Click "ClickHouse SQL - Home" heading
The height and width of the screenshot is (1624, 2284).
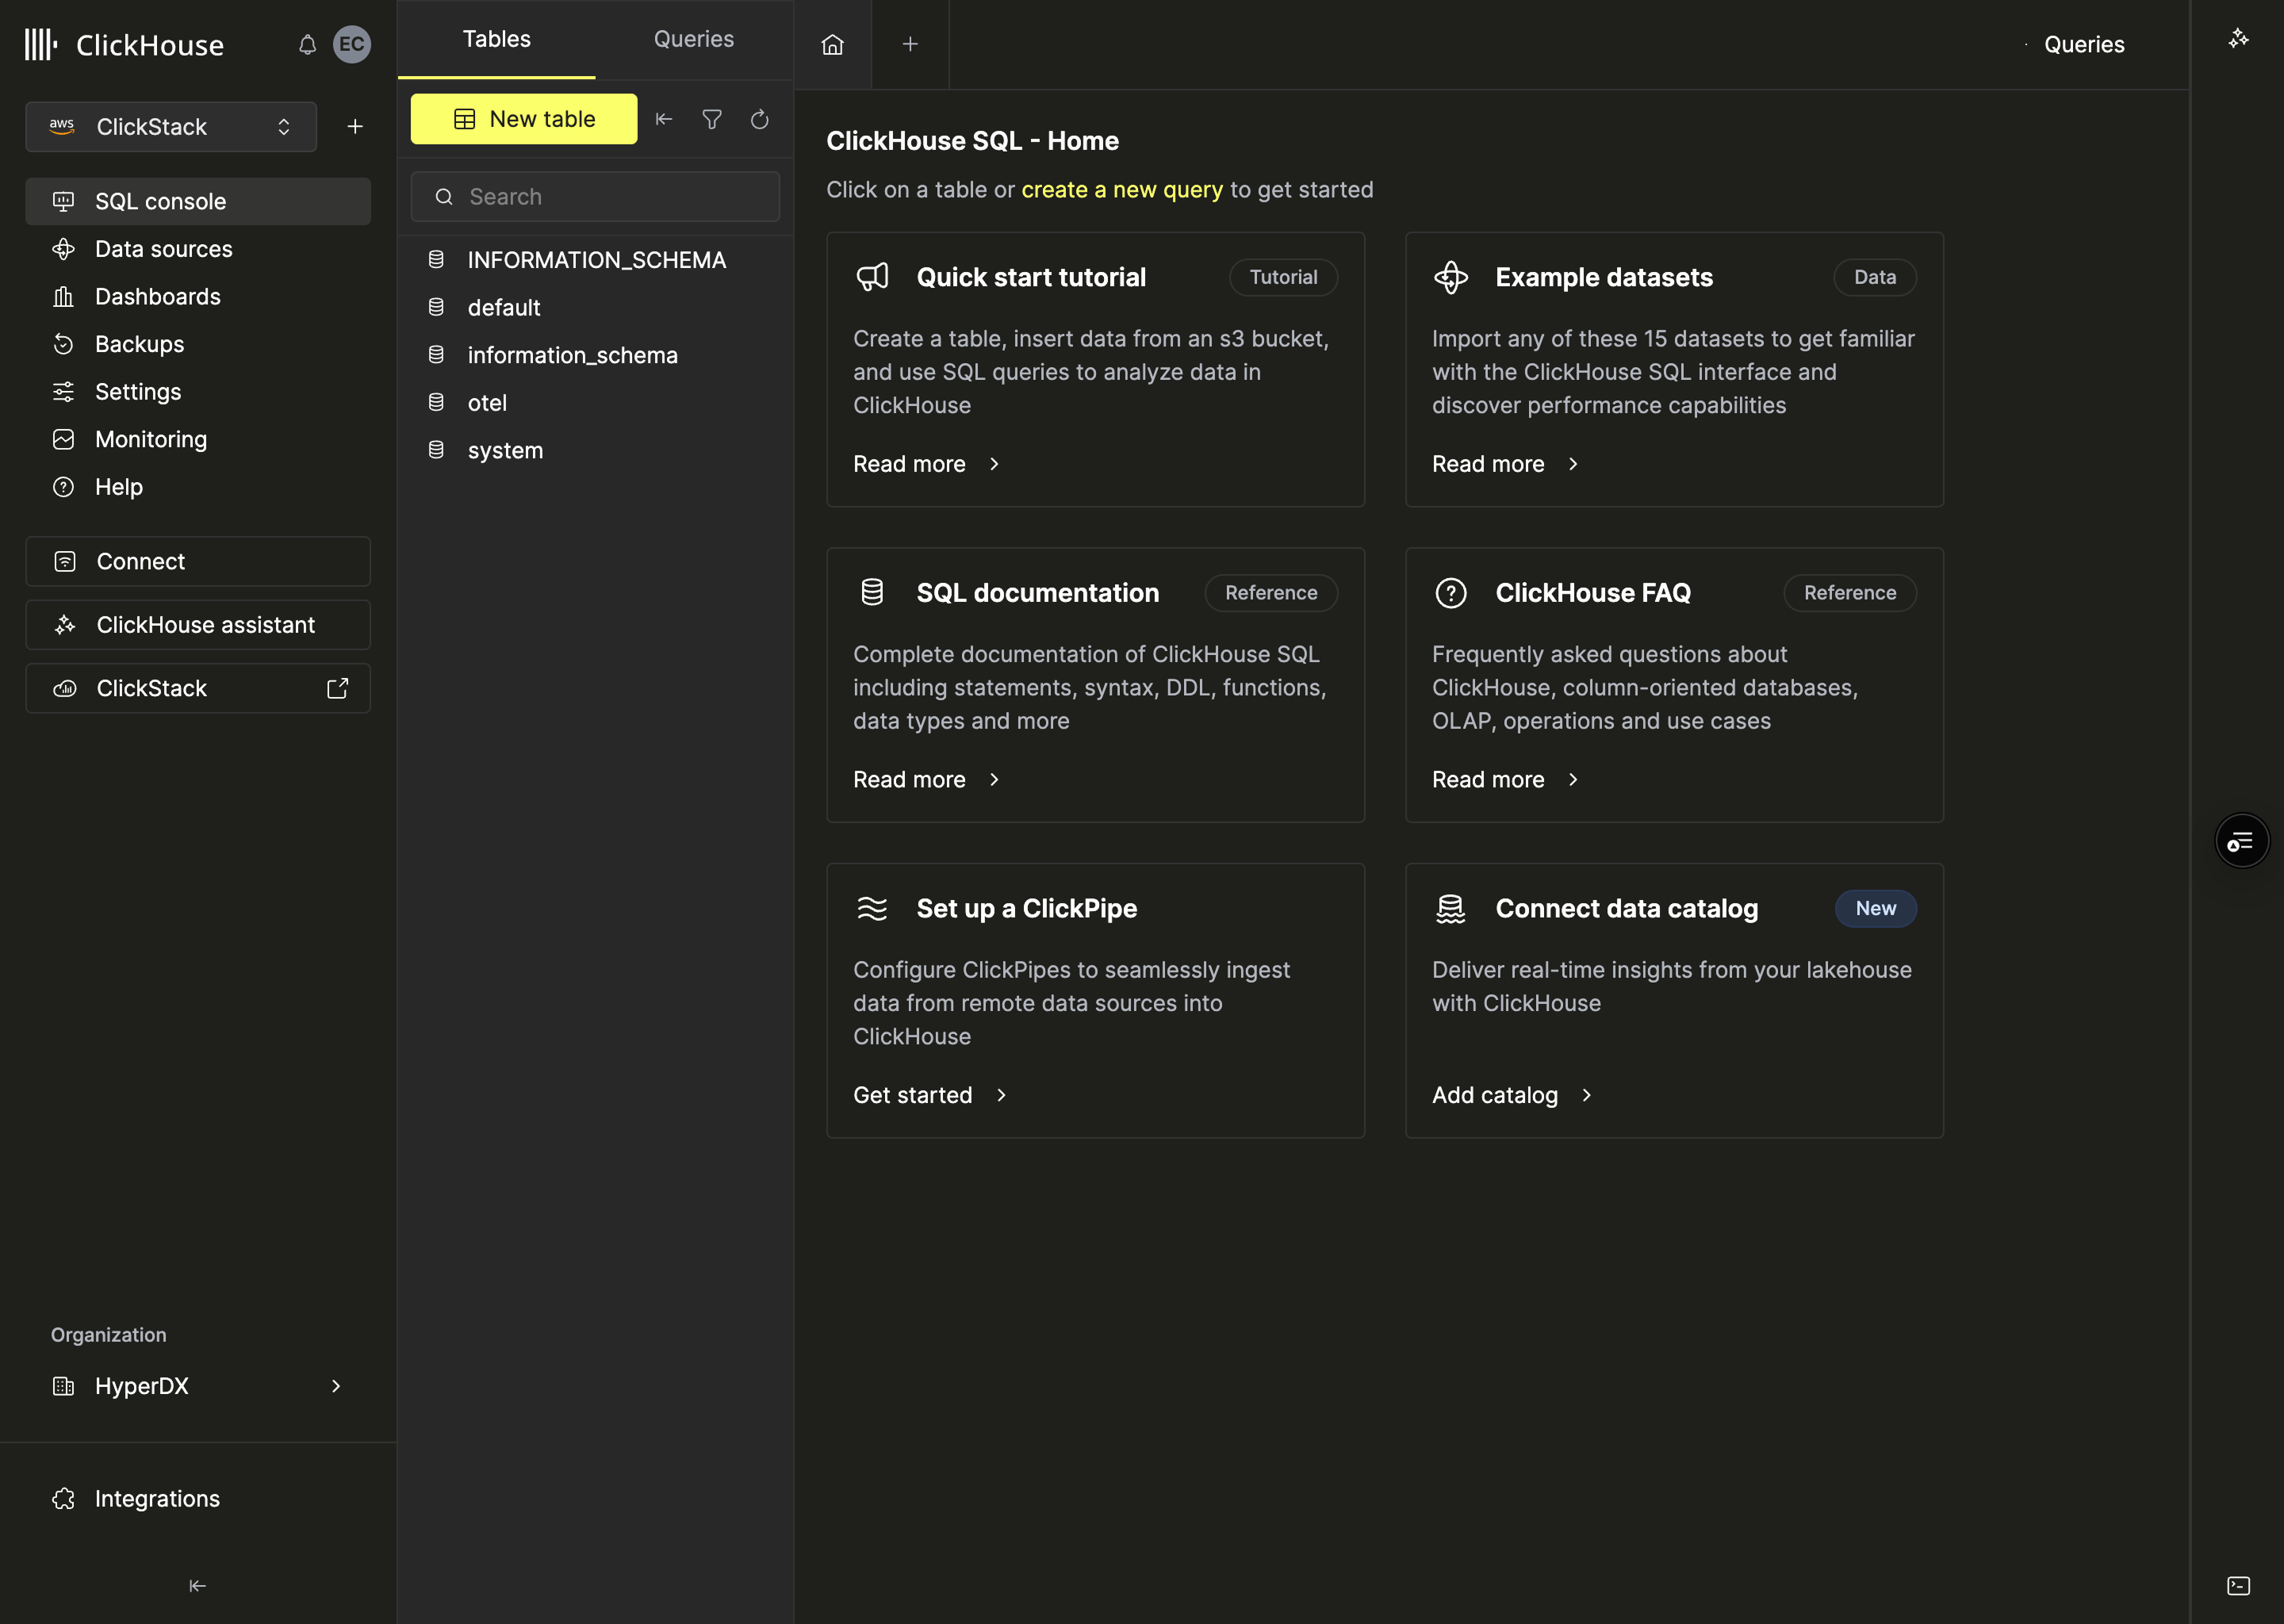pyautogui.click(x=972, y=141)
